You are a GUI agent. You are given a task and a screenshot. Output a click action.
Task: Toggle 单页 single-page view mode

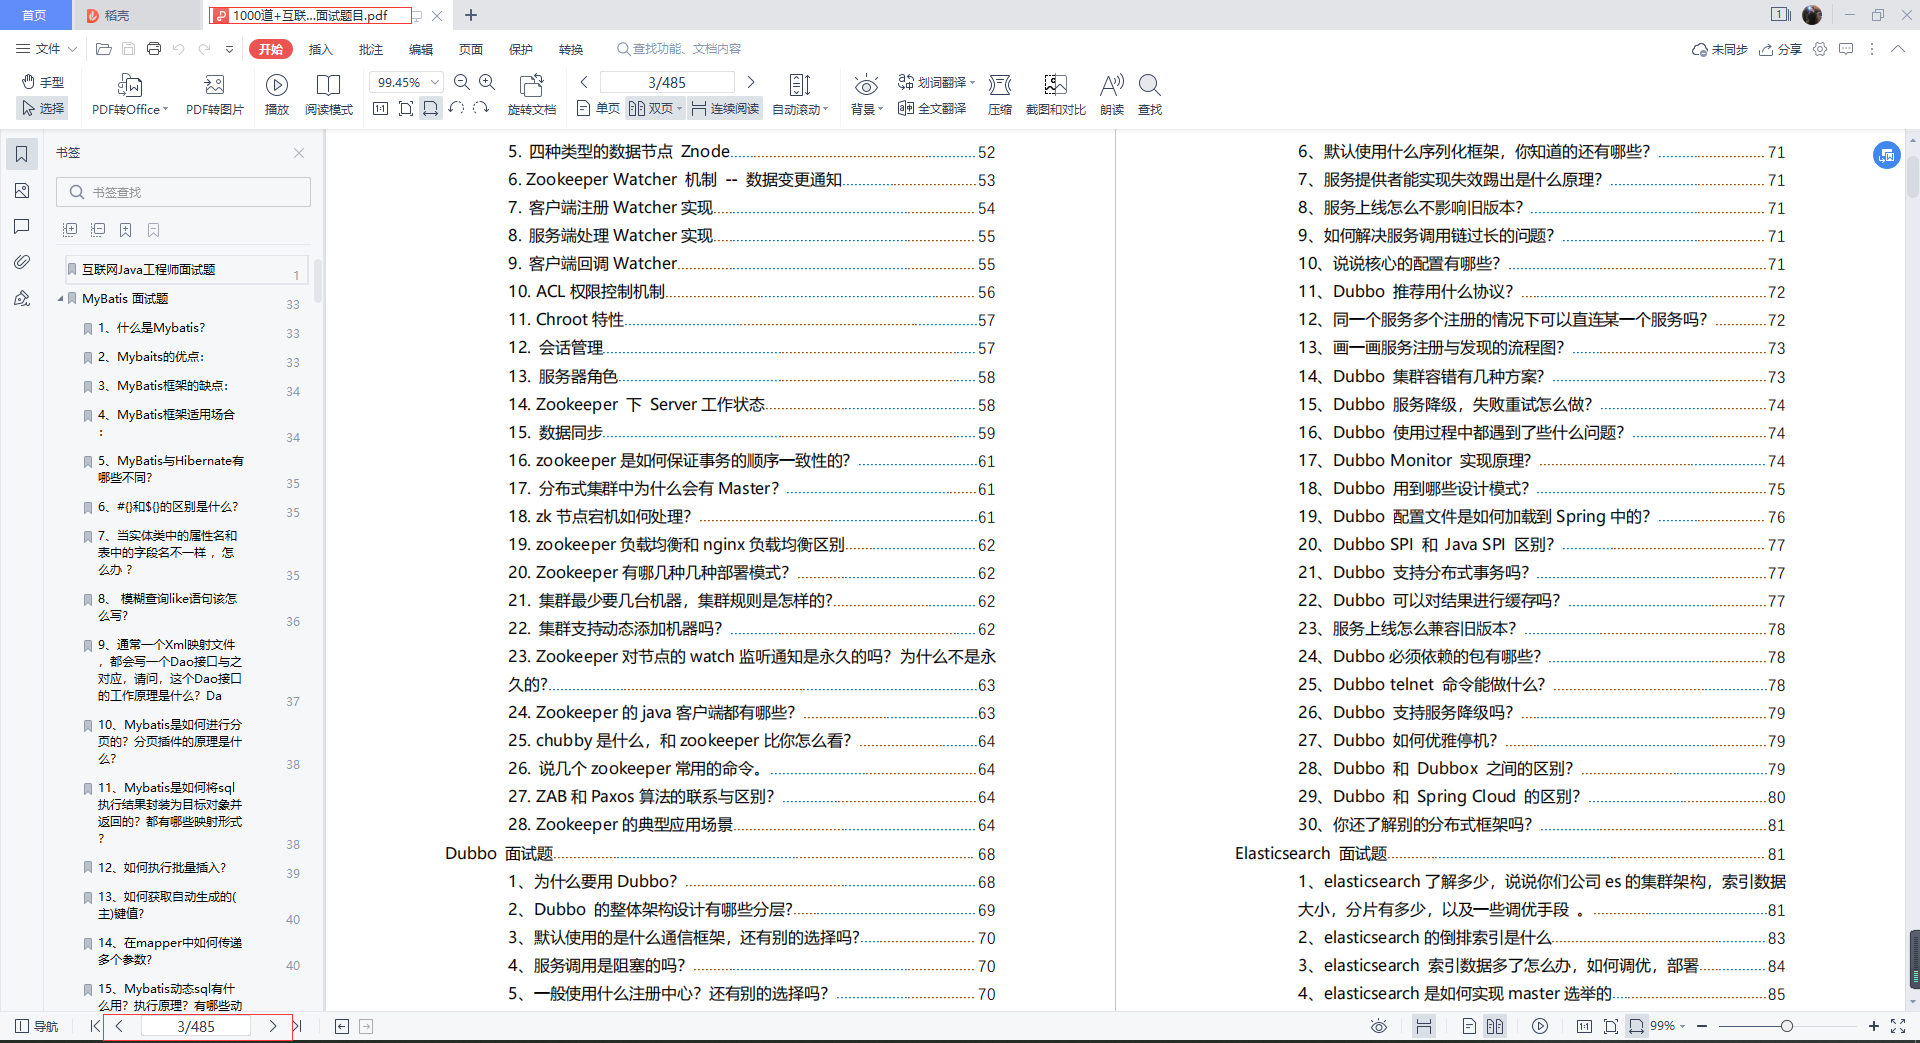coord(597,108)
